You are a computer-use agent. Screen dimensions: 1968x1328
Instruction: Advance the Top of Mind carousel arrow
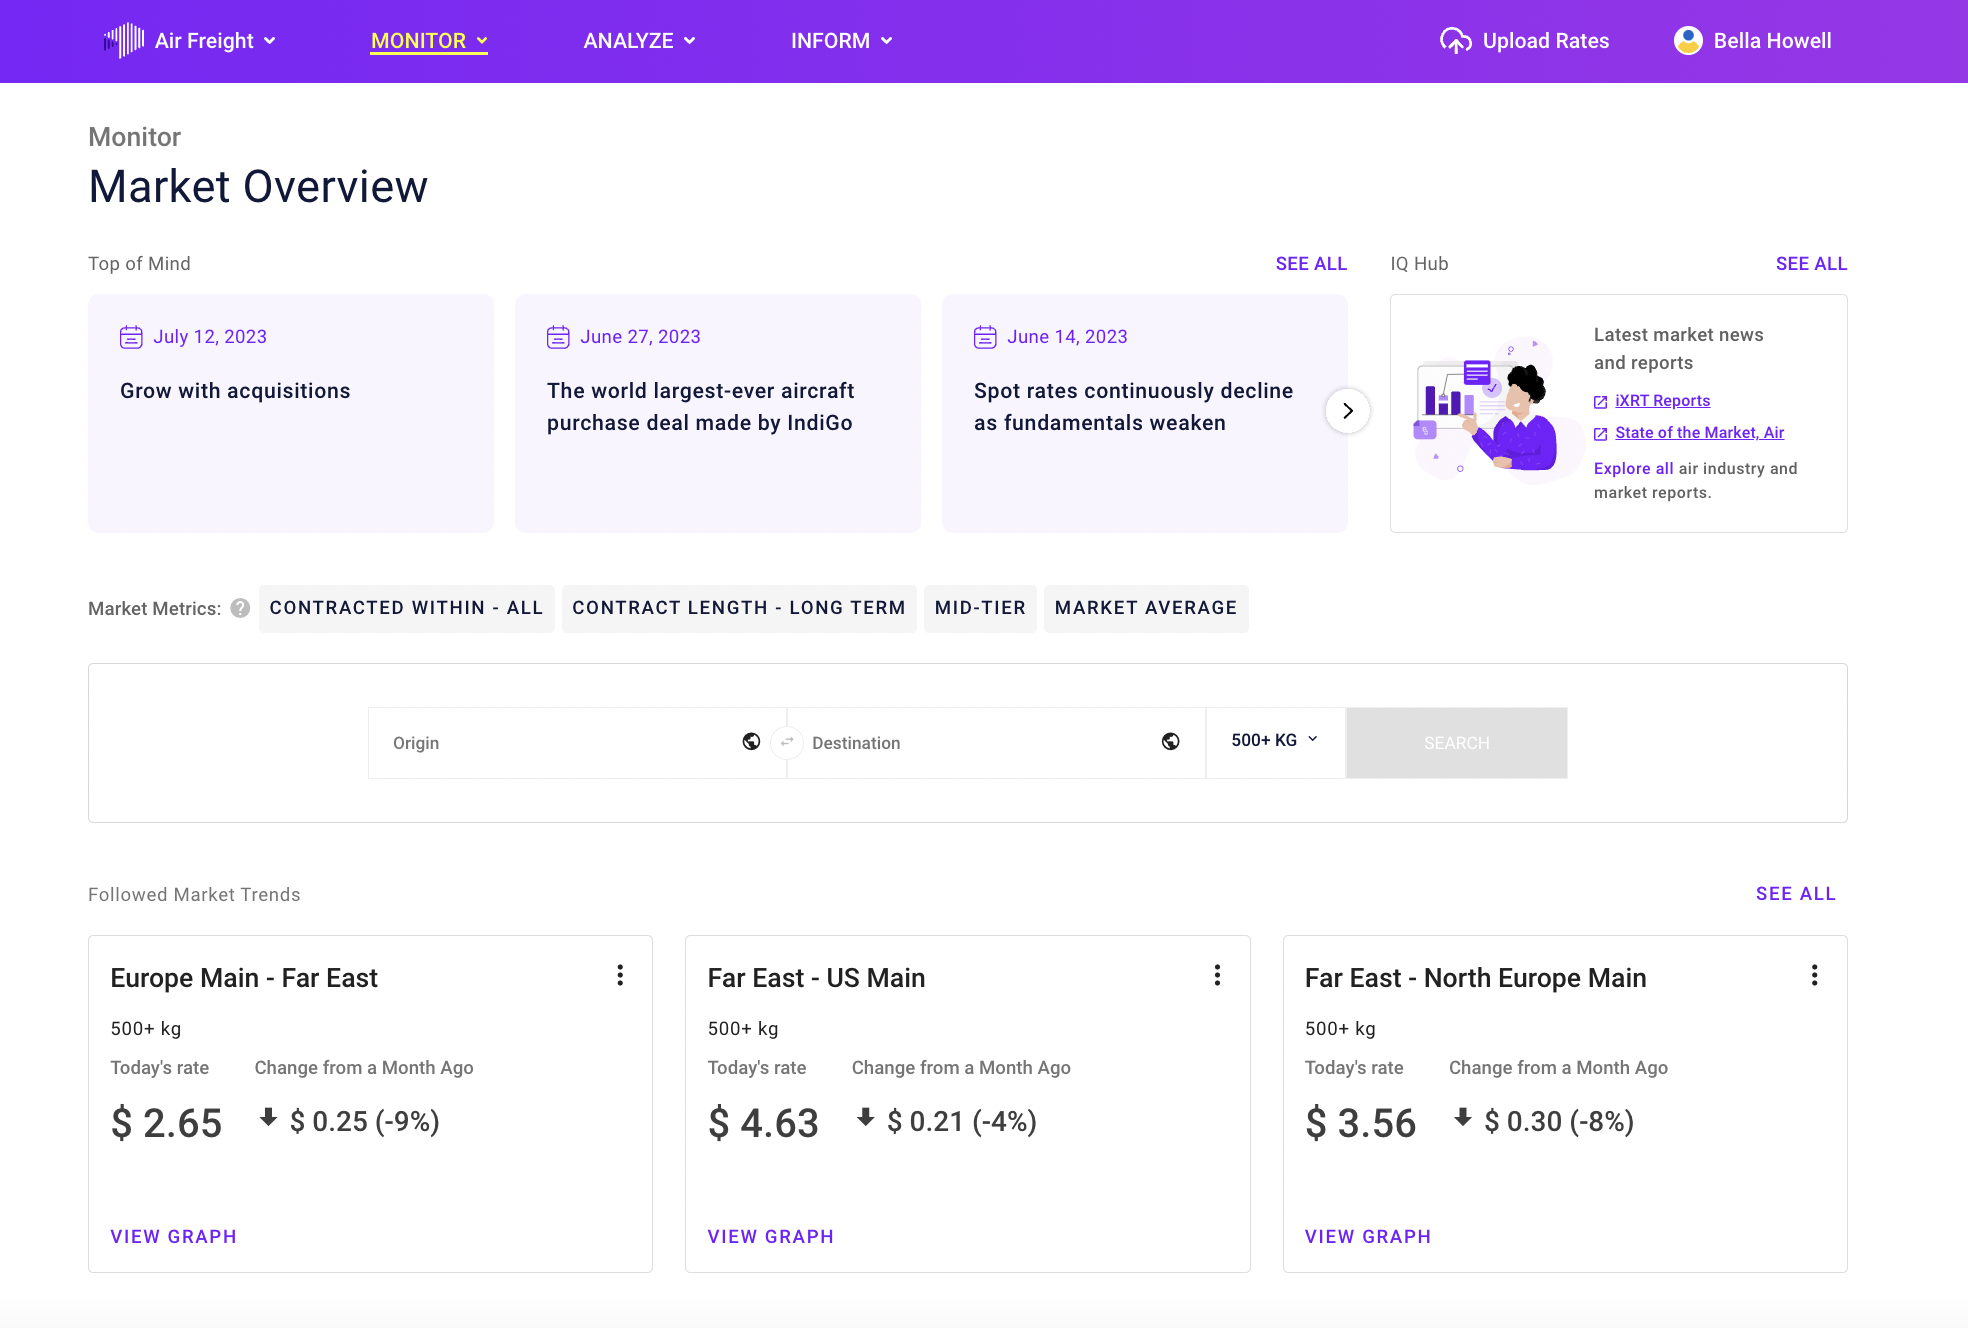pos(1347,411)
